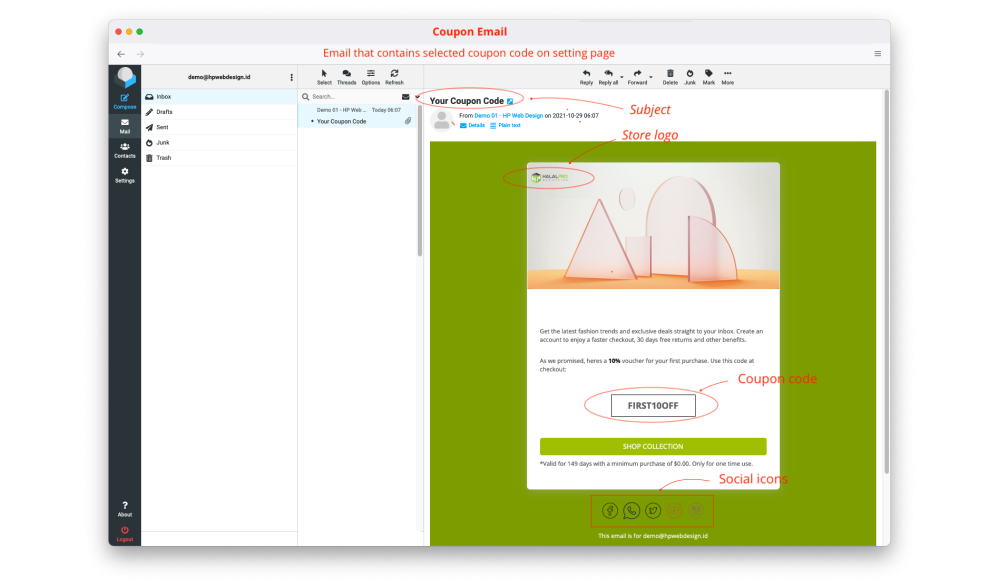Open Settings from the left sidebar
This screenshot has height=585, width=1000.
tap(124, 174)
